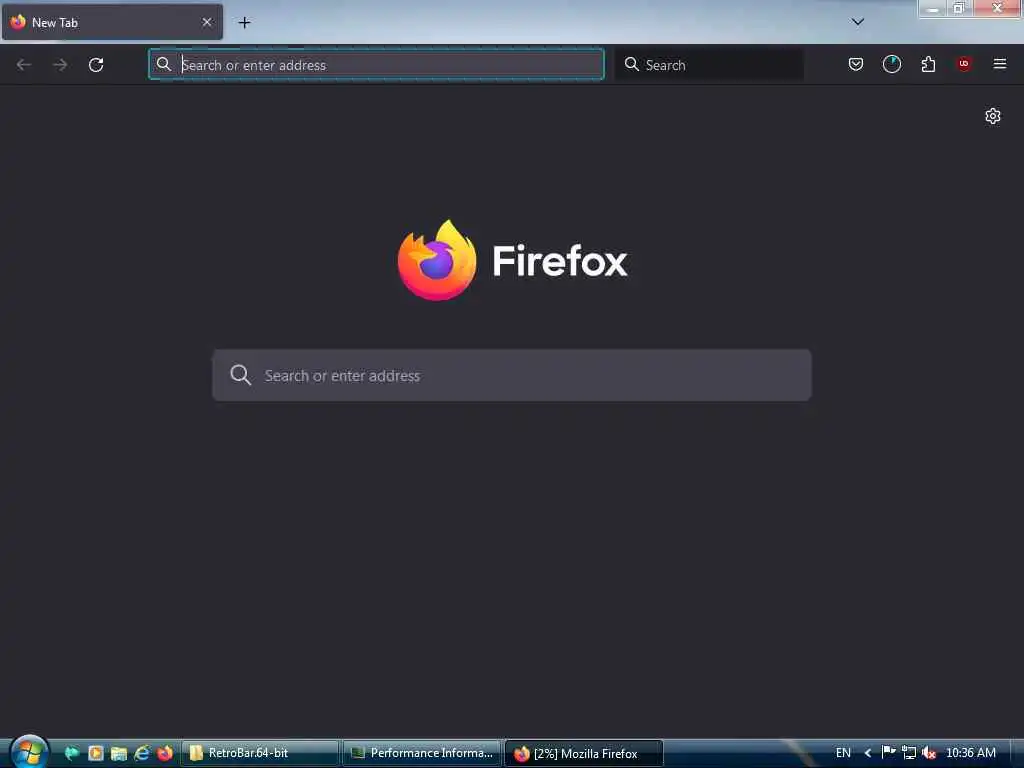Click the address bar at top
Image resolution: width=1024 pixels, height=768 pixels.
376,65
